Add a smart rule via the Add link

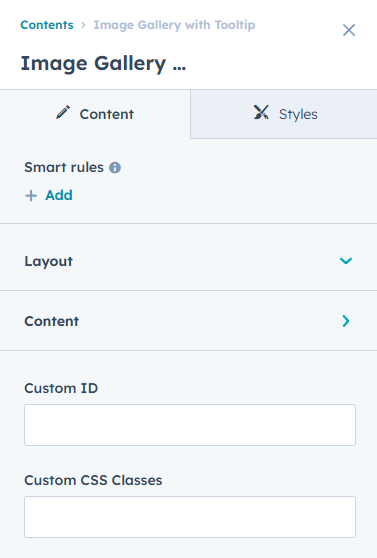[59, 195]
